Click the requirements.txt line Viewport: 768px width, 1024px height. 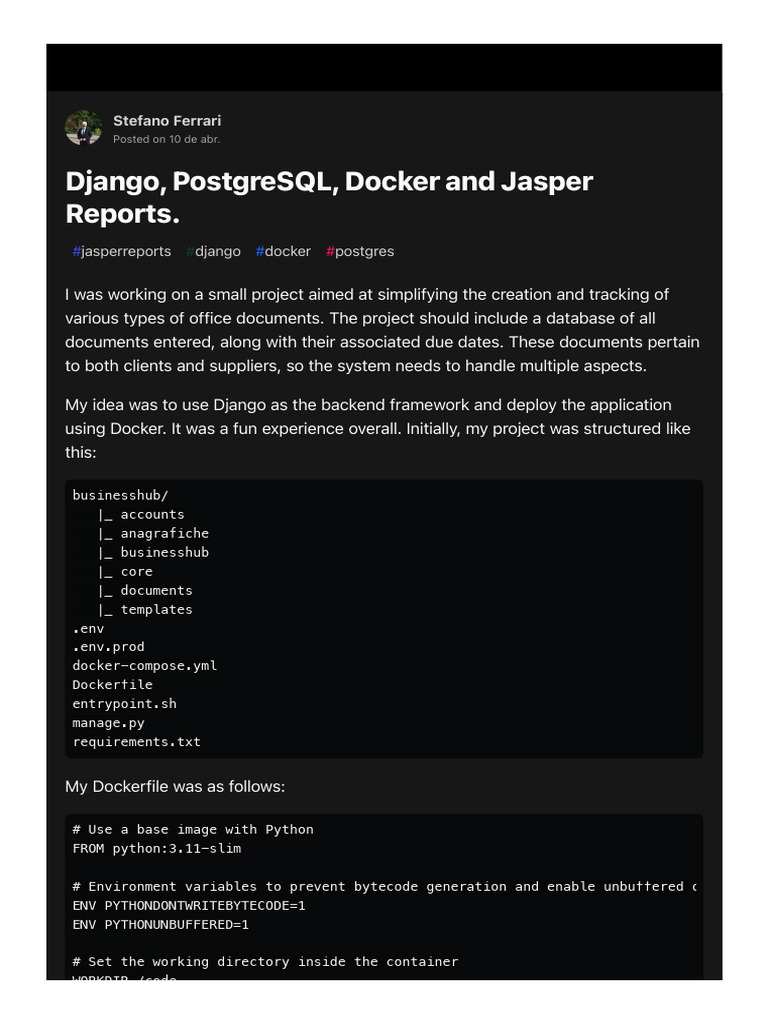136,742
